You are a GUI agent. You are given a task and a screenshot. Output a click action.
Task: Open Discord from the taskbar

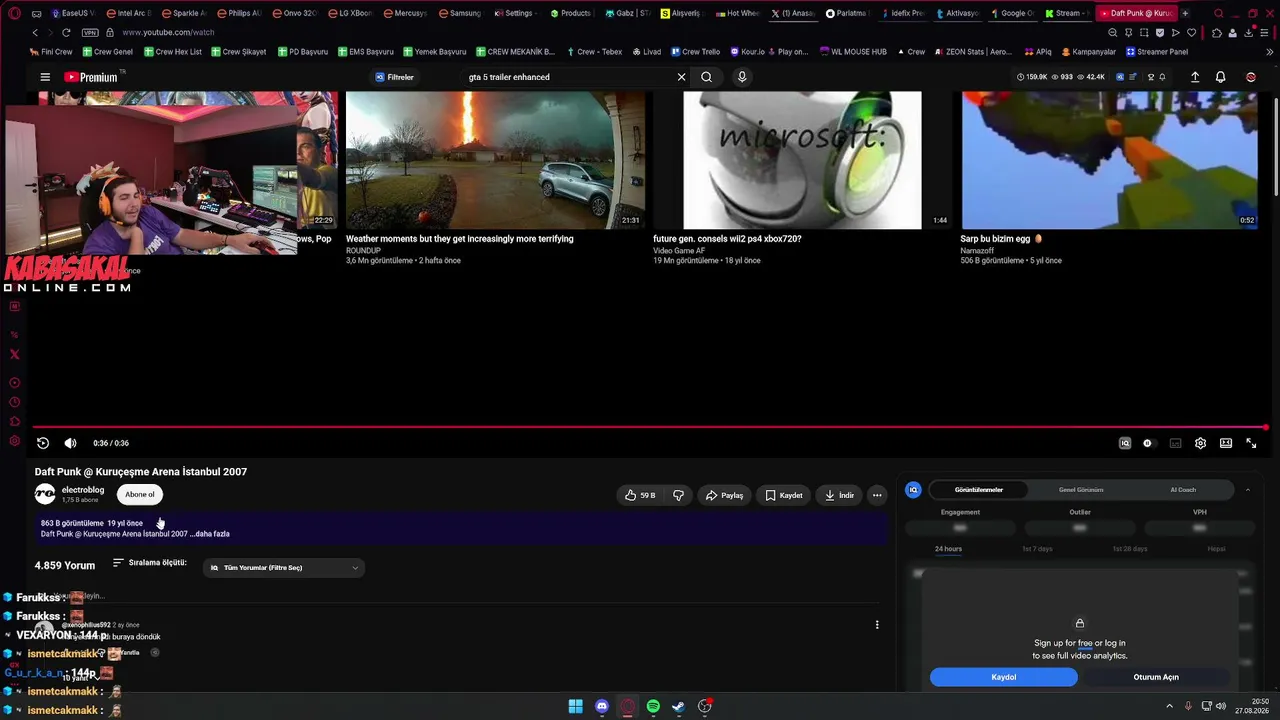point(601,707)
